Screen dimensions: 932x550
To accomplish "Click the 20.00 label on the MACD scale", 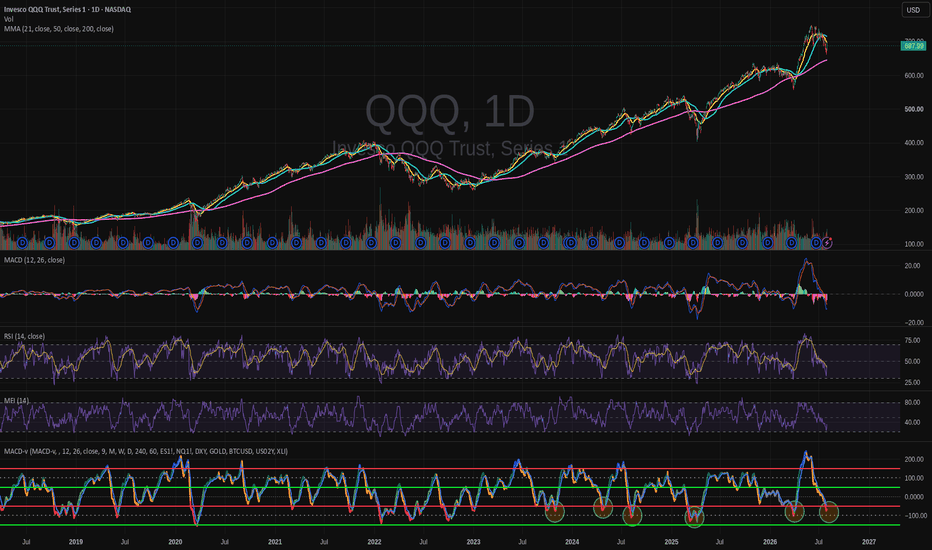I will (x=914, y=266).
